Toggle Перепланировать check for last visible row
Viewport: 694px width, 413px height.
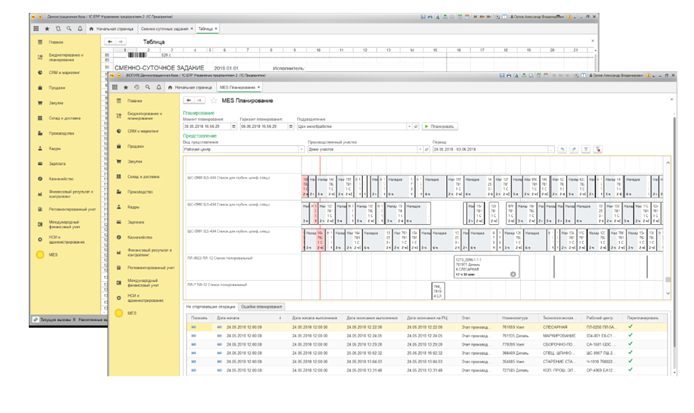point(630,370)
